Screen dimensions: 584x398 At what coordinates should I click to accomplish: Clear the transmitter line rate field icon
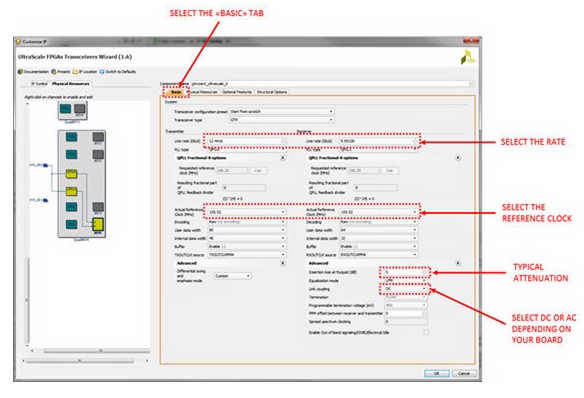click(x=284, y=141)
